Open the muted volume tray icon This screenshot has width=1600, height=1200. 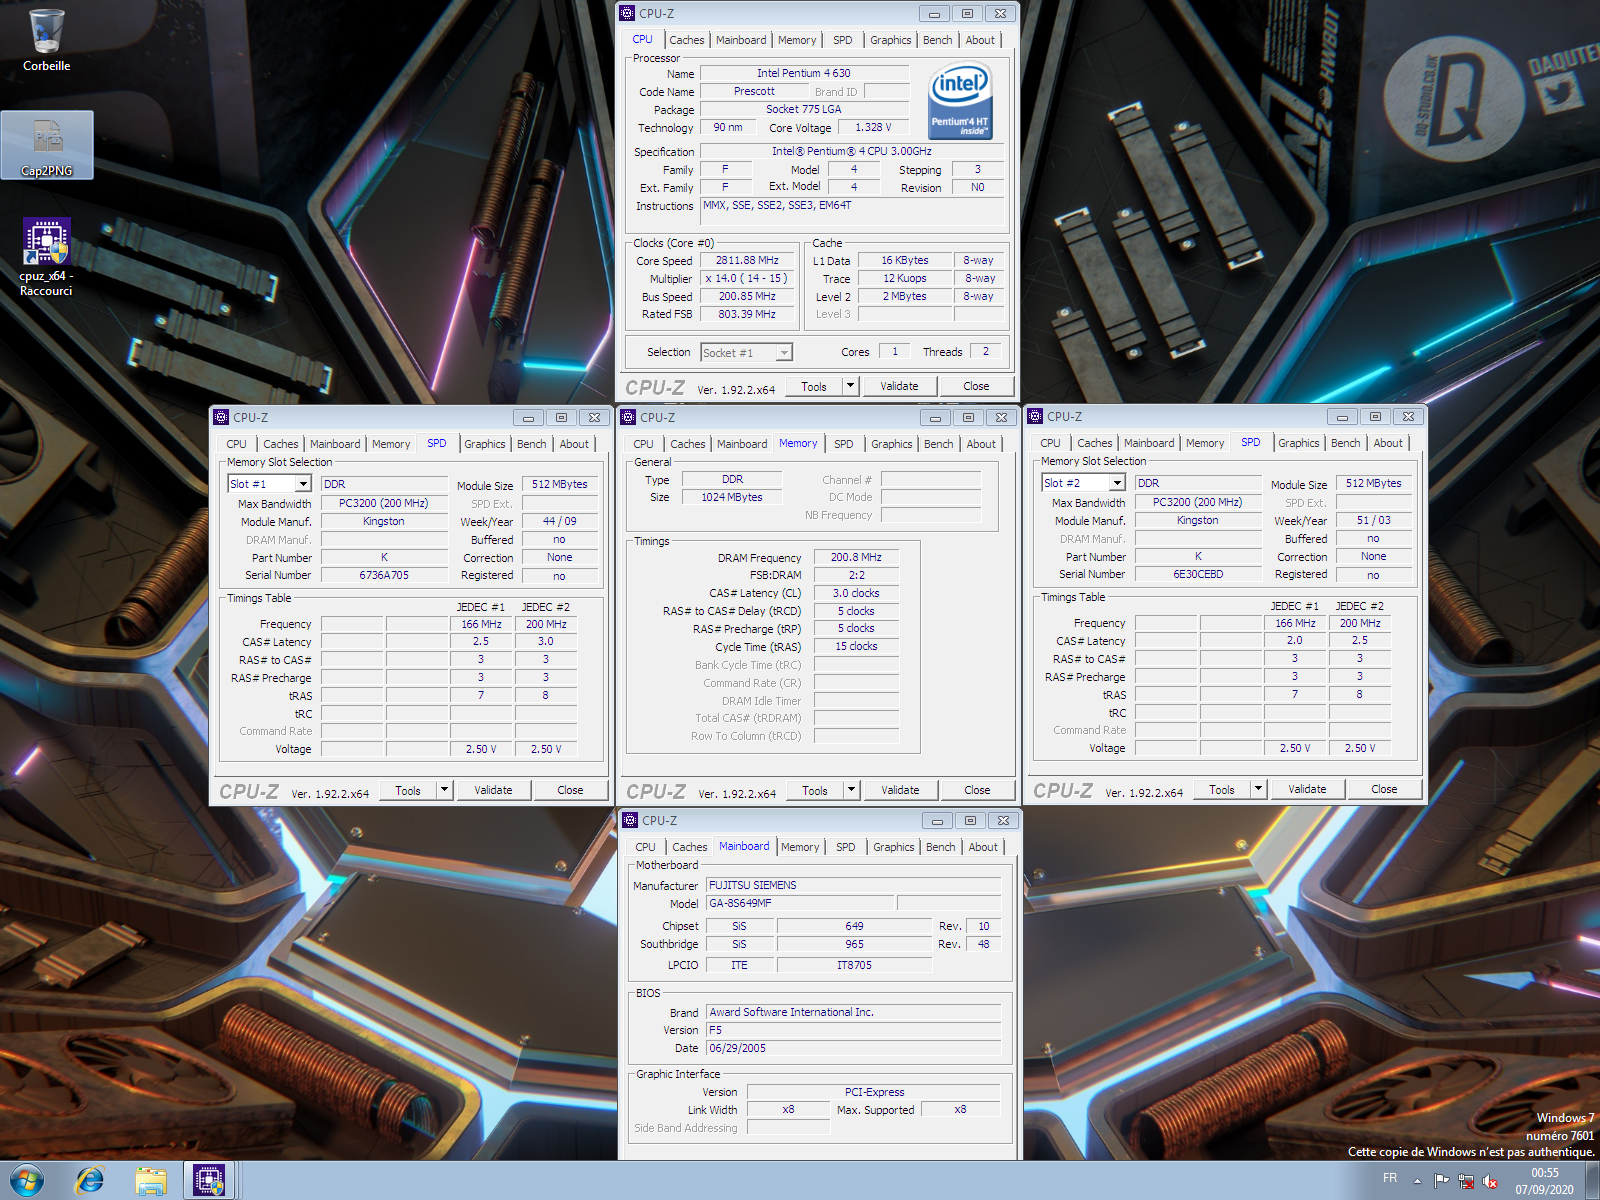1490,1181
